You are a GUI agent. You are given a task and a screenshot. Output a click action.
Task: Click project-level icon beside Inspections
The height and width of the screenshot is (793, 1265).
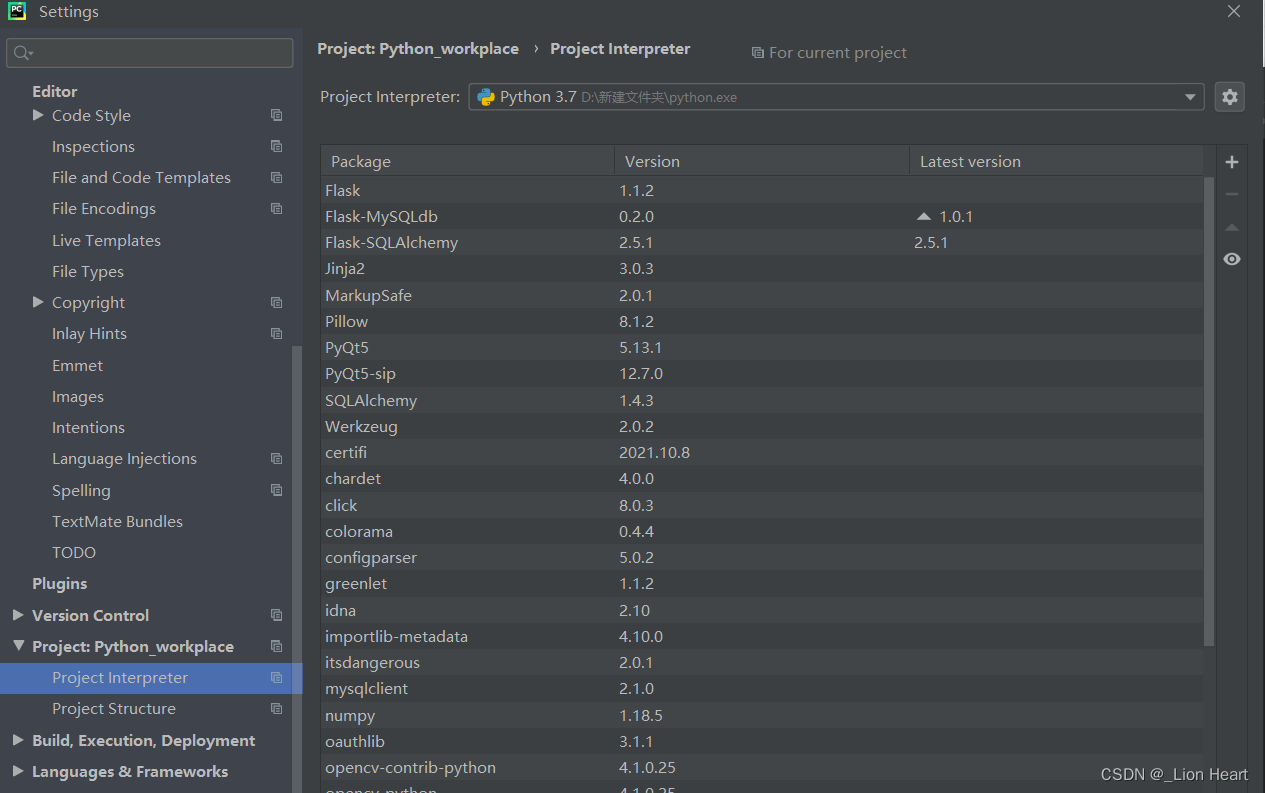277,146
